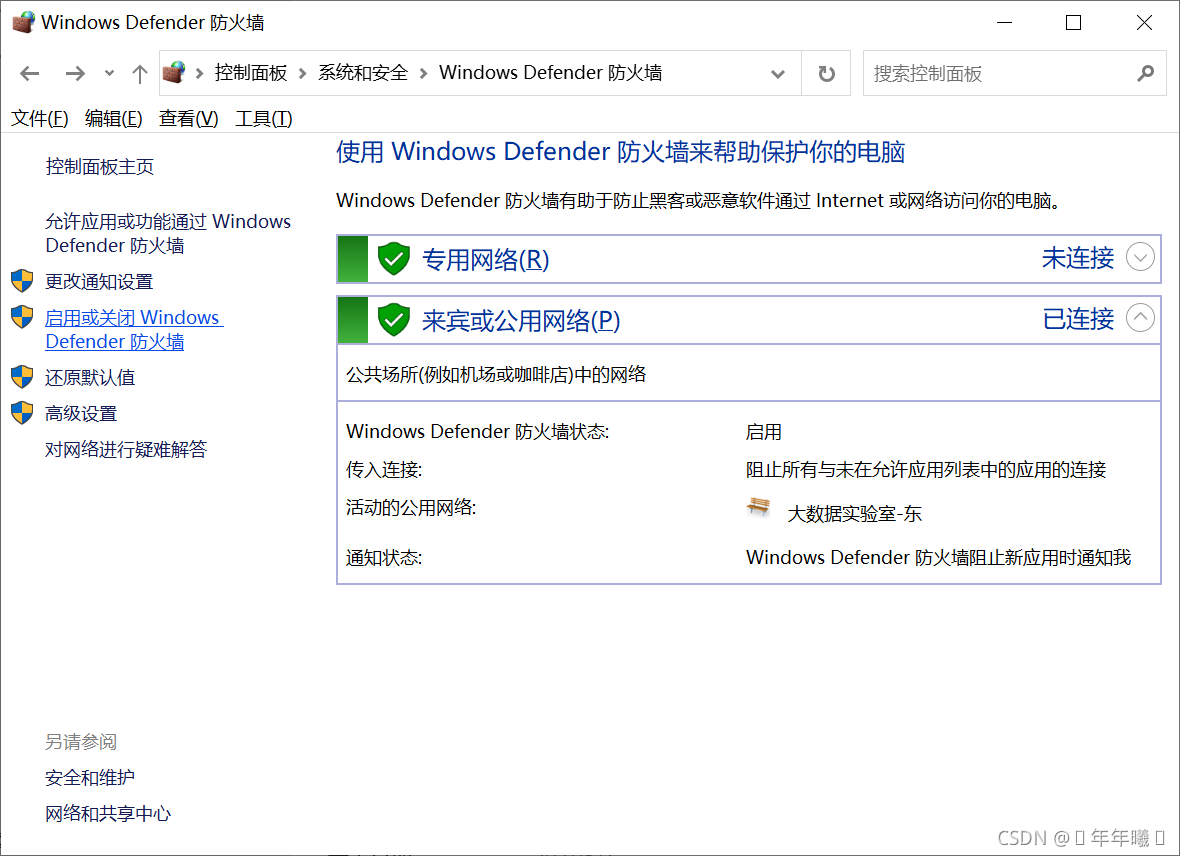Click the Forward navigation arrow
This screenshot has height=856, width=1180.
[75, 73]
